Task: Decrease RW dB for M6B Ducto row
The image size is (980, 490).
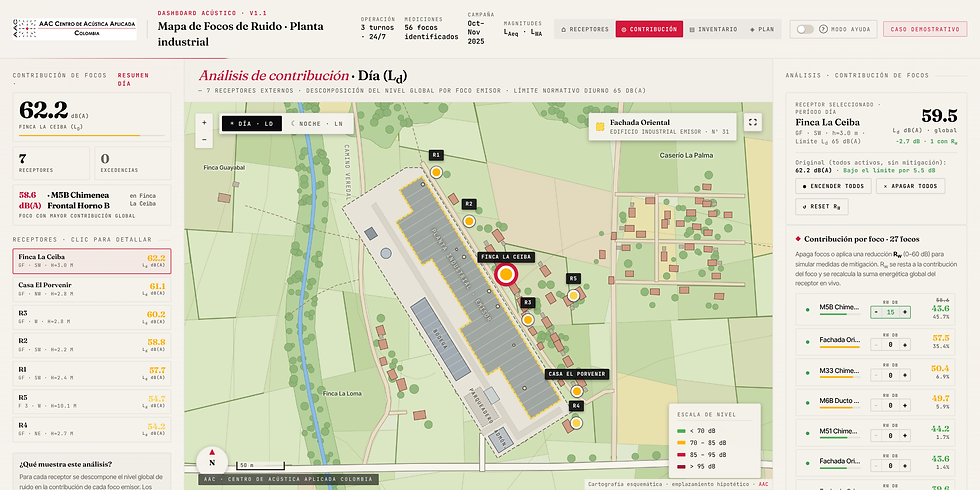Action: coord(876,406)
